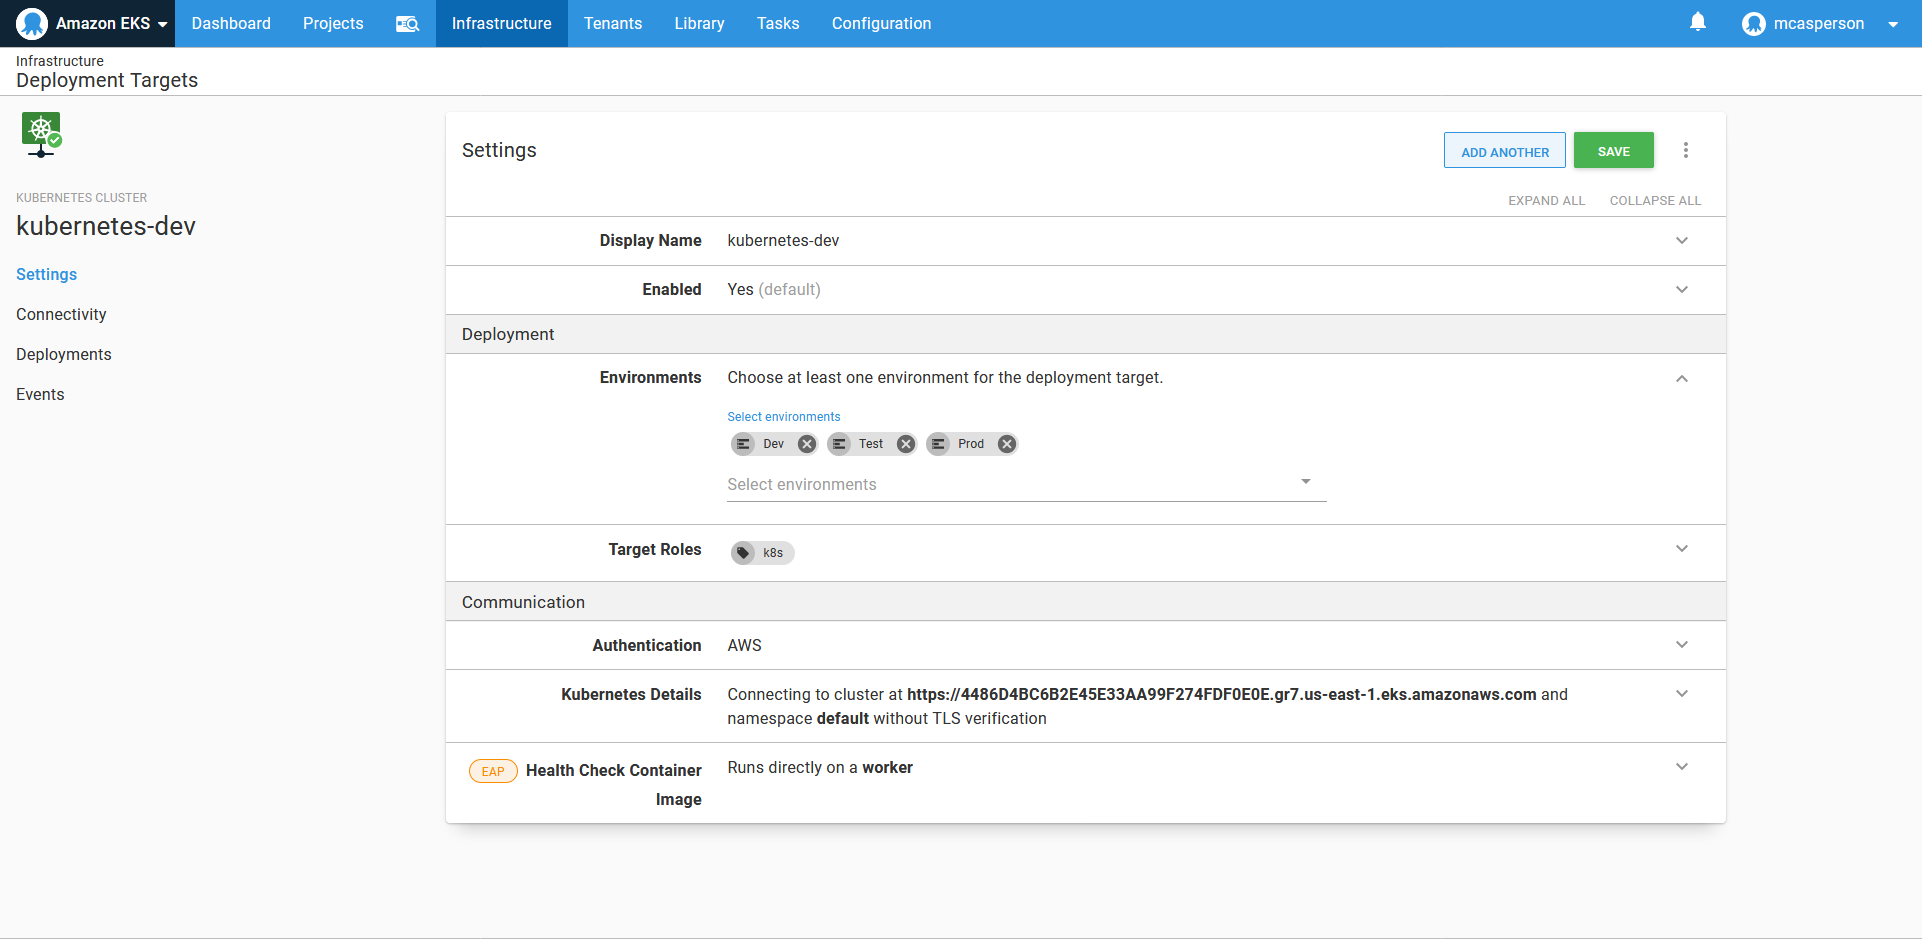Image resolution: width=1922 pixels, height=939 pixels.
Task: Switch to the Tenants tab
Action: [x=613, y=23]
